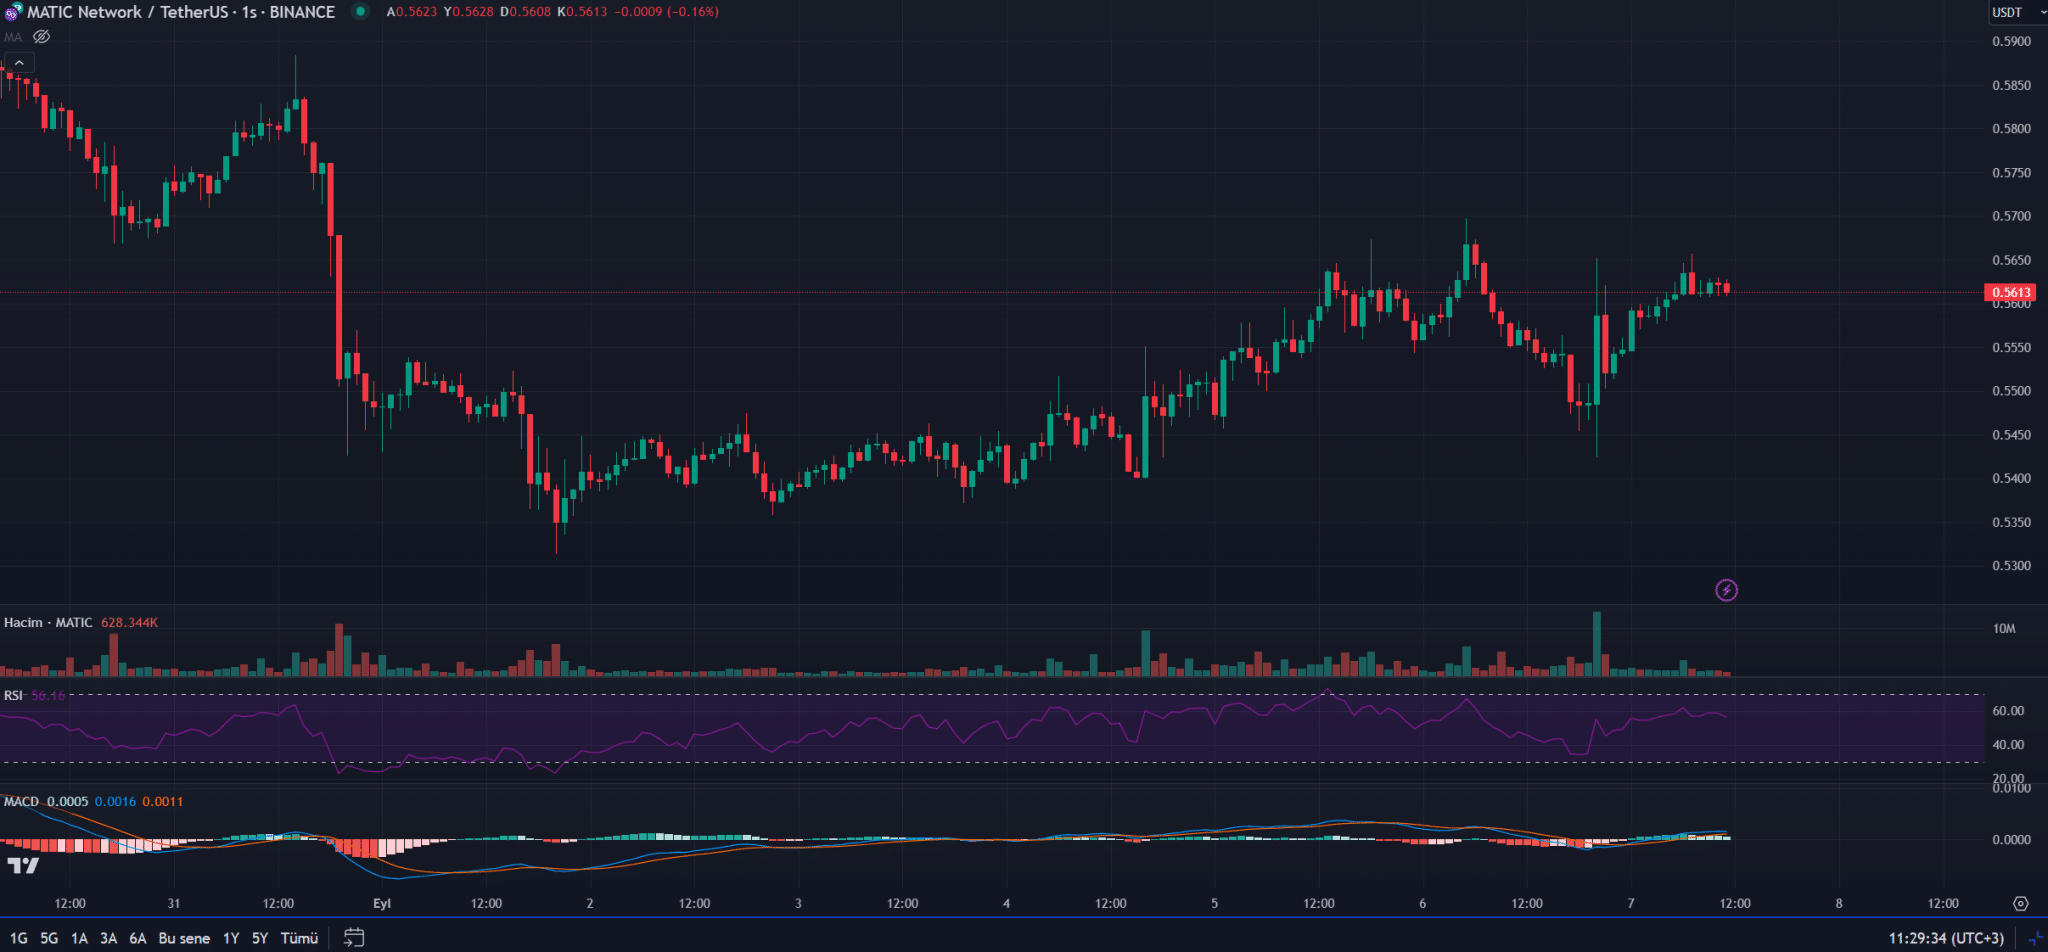Choose the Tümü time range
The width and height of the screenshot is (2048, 952).
[299, 938]
